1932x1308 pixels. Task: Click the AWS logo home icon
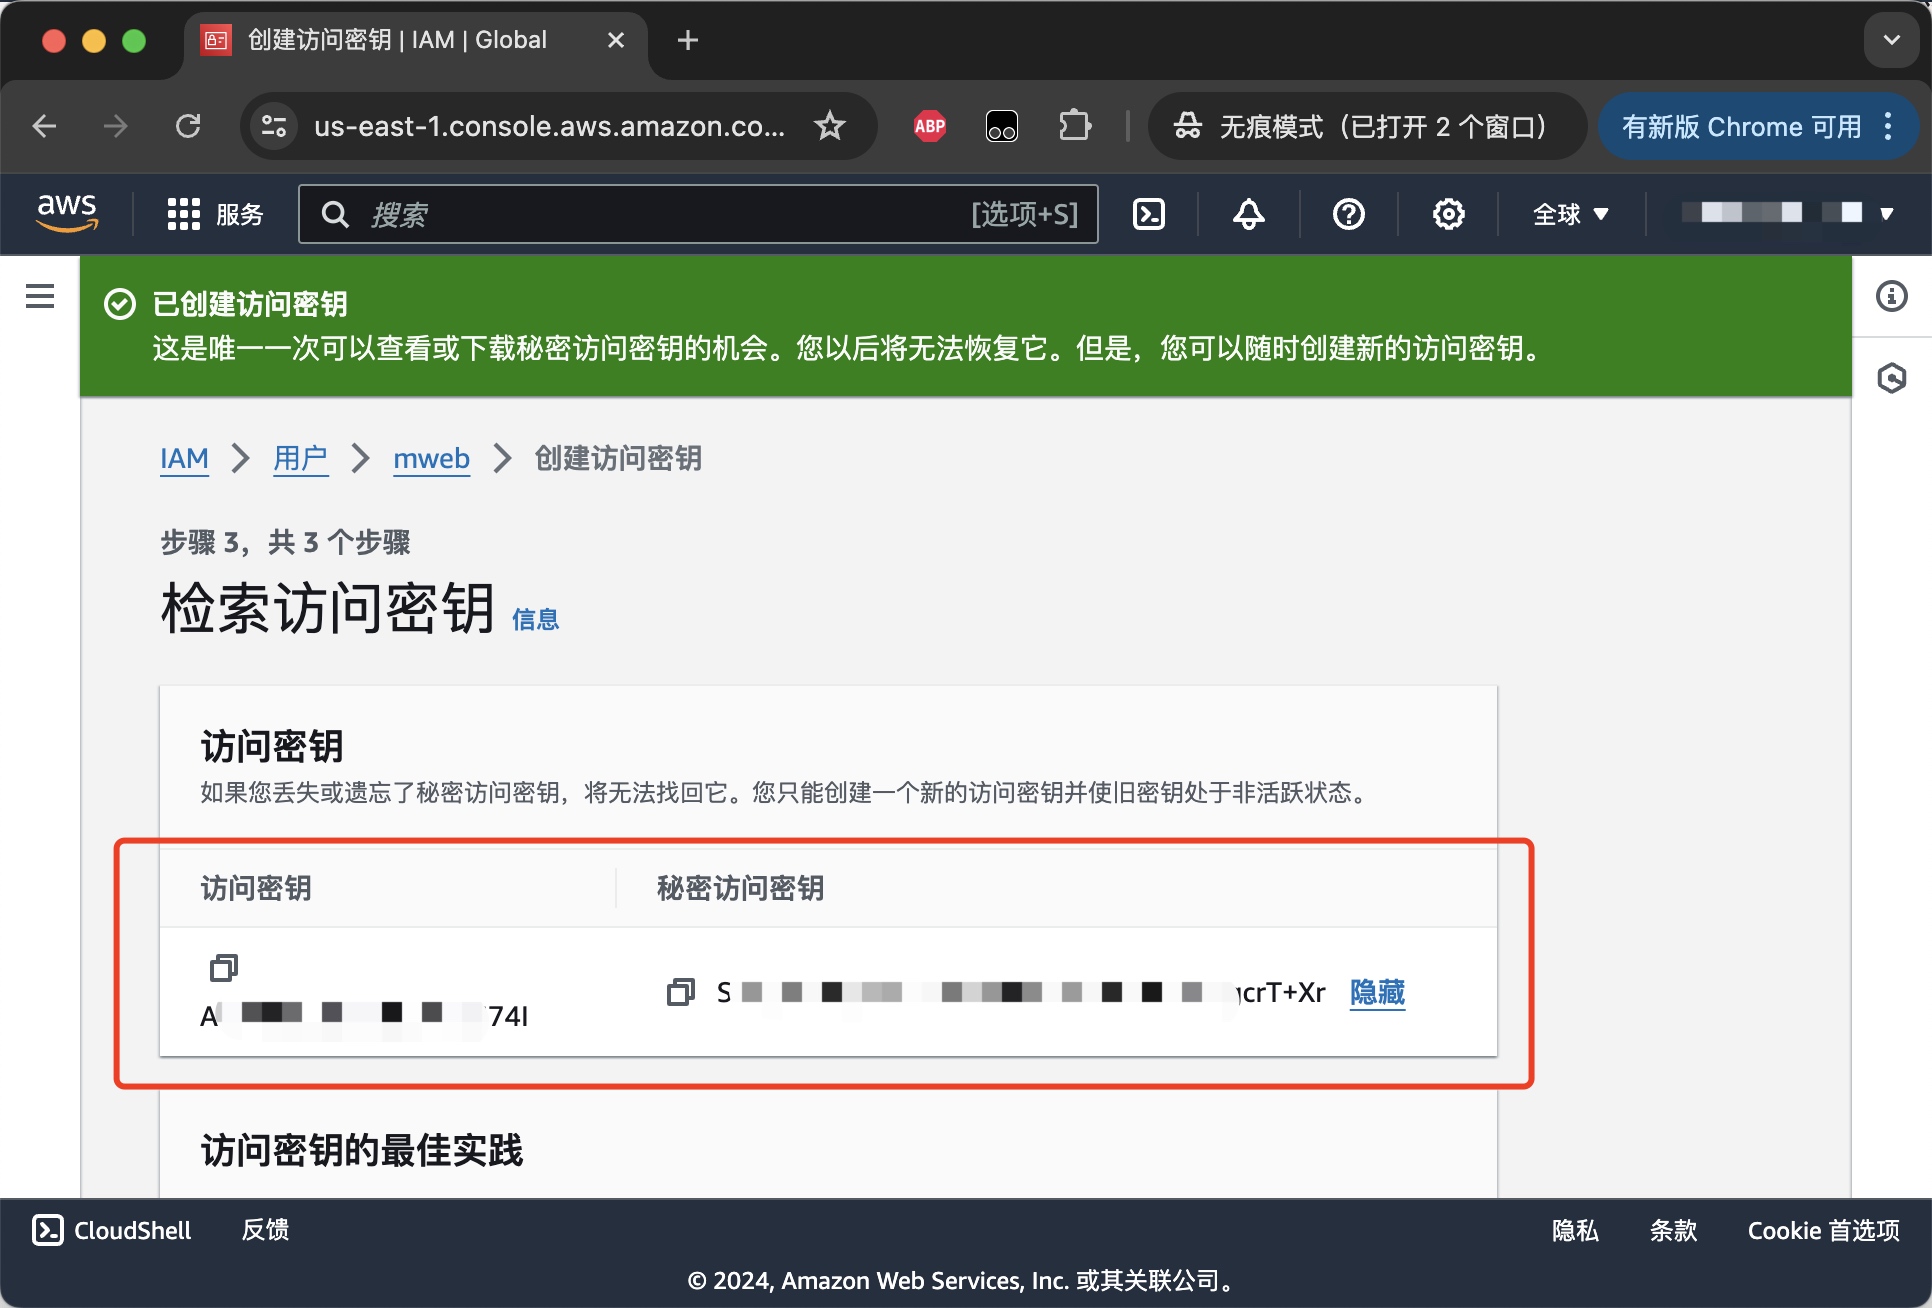point(67,213)
